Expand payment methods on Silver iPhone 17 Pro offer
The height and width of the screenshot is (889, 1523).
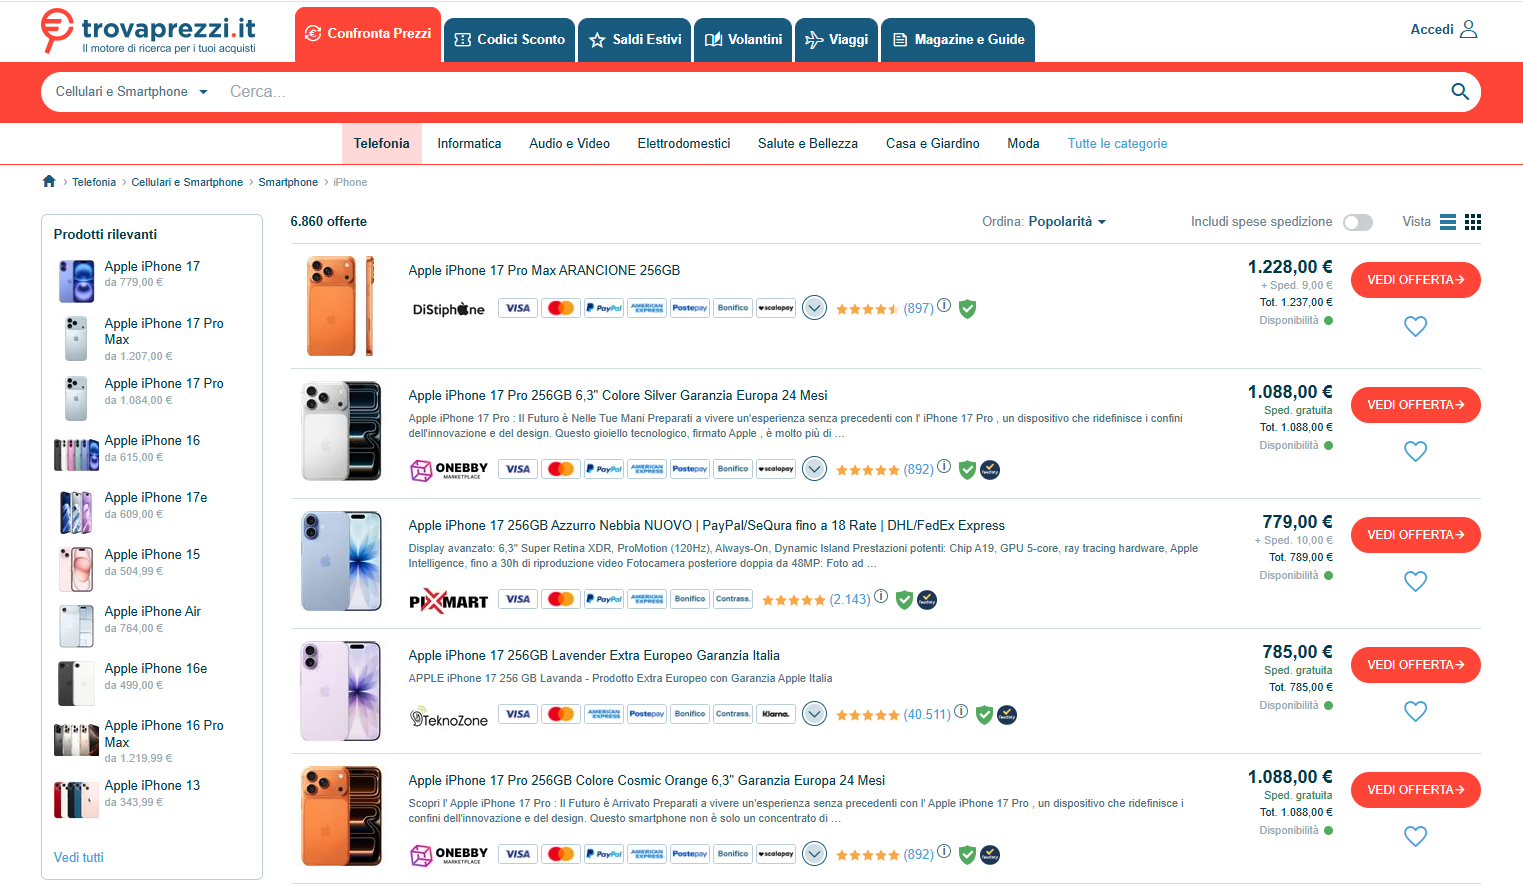coord(815,468)
